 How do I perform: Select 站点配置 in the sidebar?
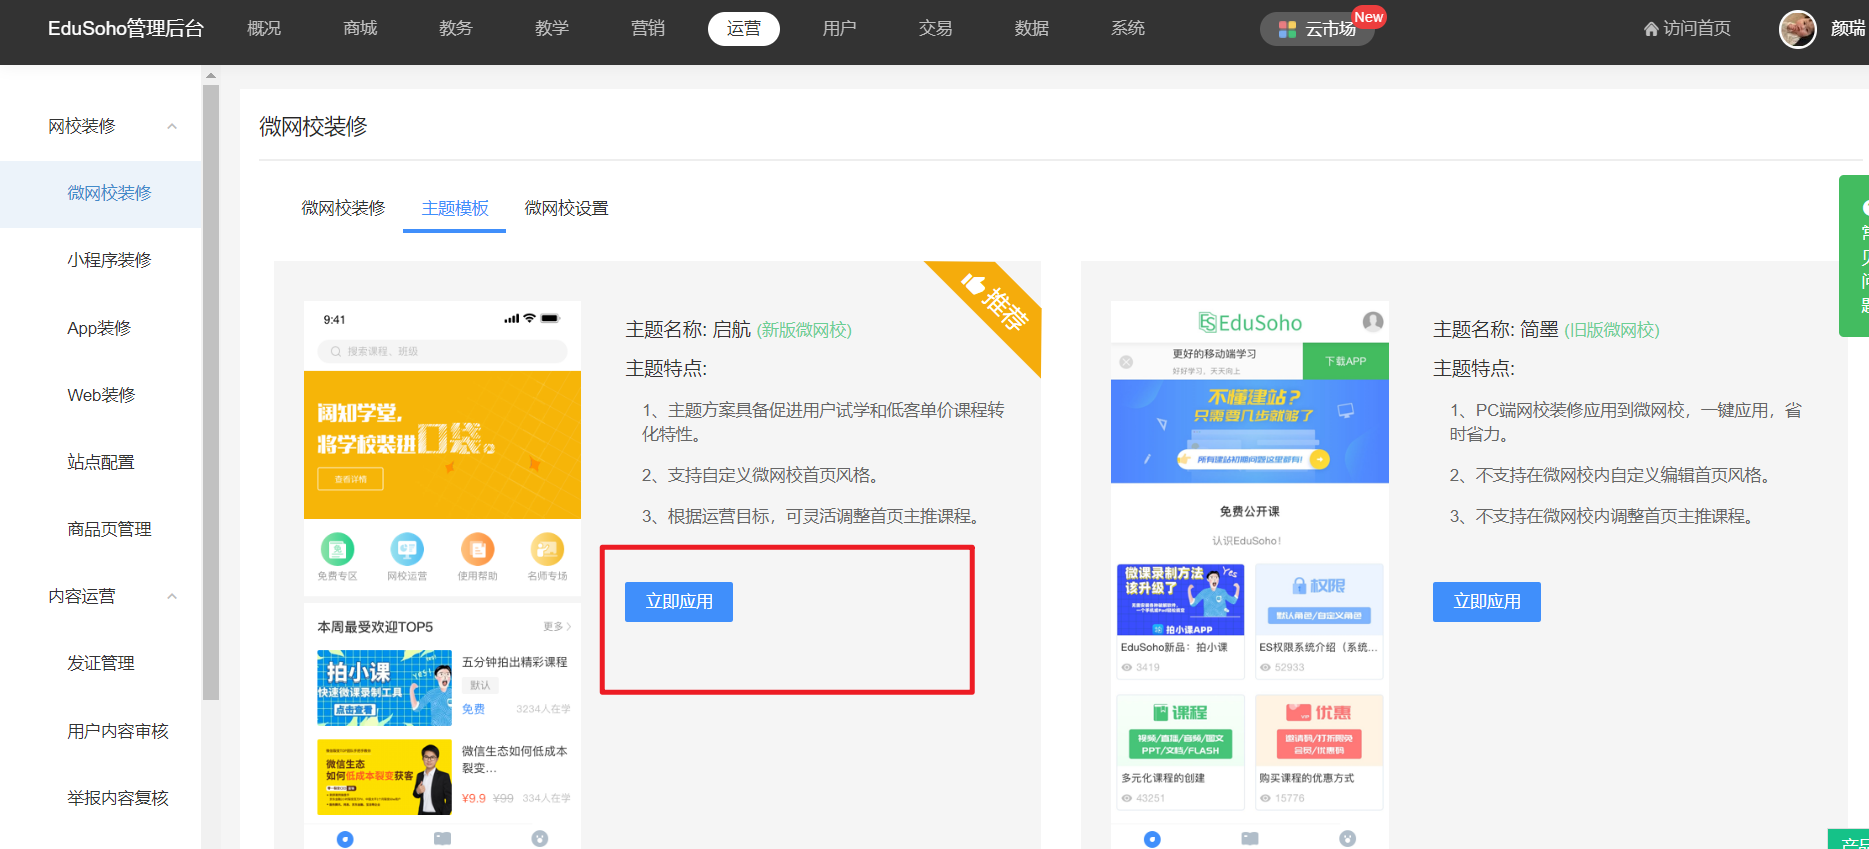[101, 462]
